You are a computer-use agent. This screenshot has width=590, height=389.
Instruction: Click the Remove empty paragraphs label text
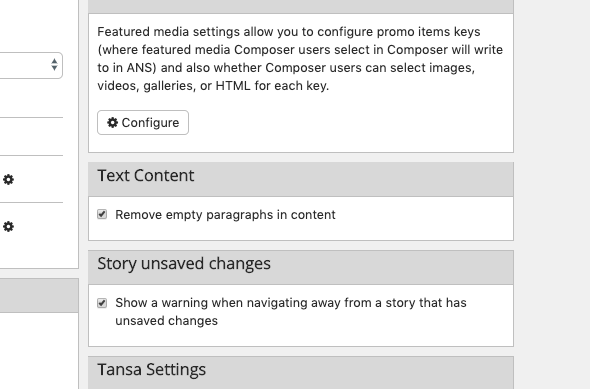click(225, 215)
